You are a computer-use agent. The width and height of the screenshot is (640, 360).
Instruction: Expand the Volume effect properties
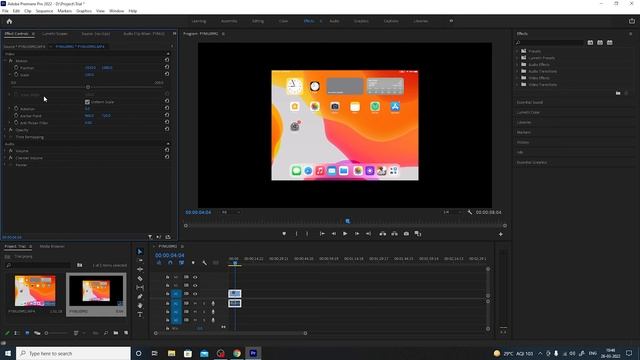coord(5,151)
